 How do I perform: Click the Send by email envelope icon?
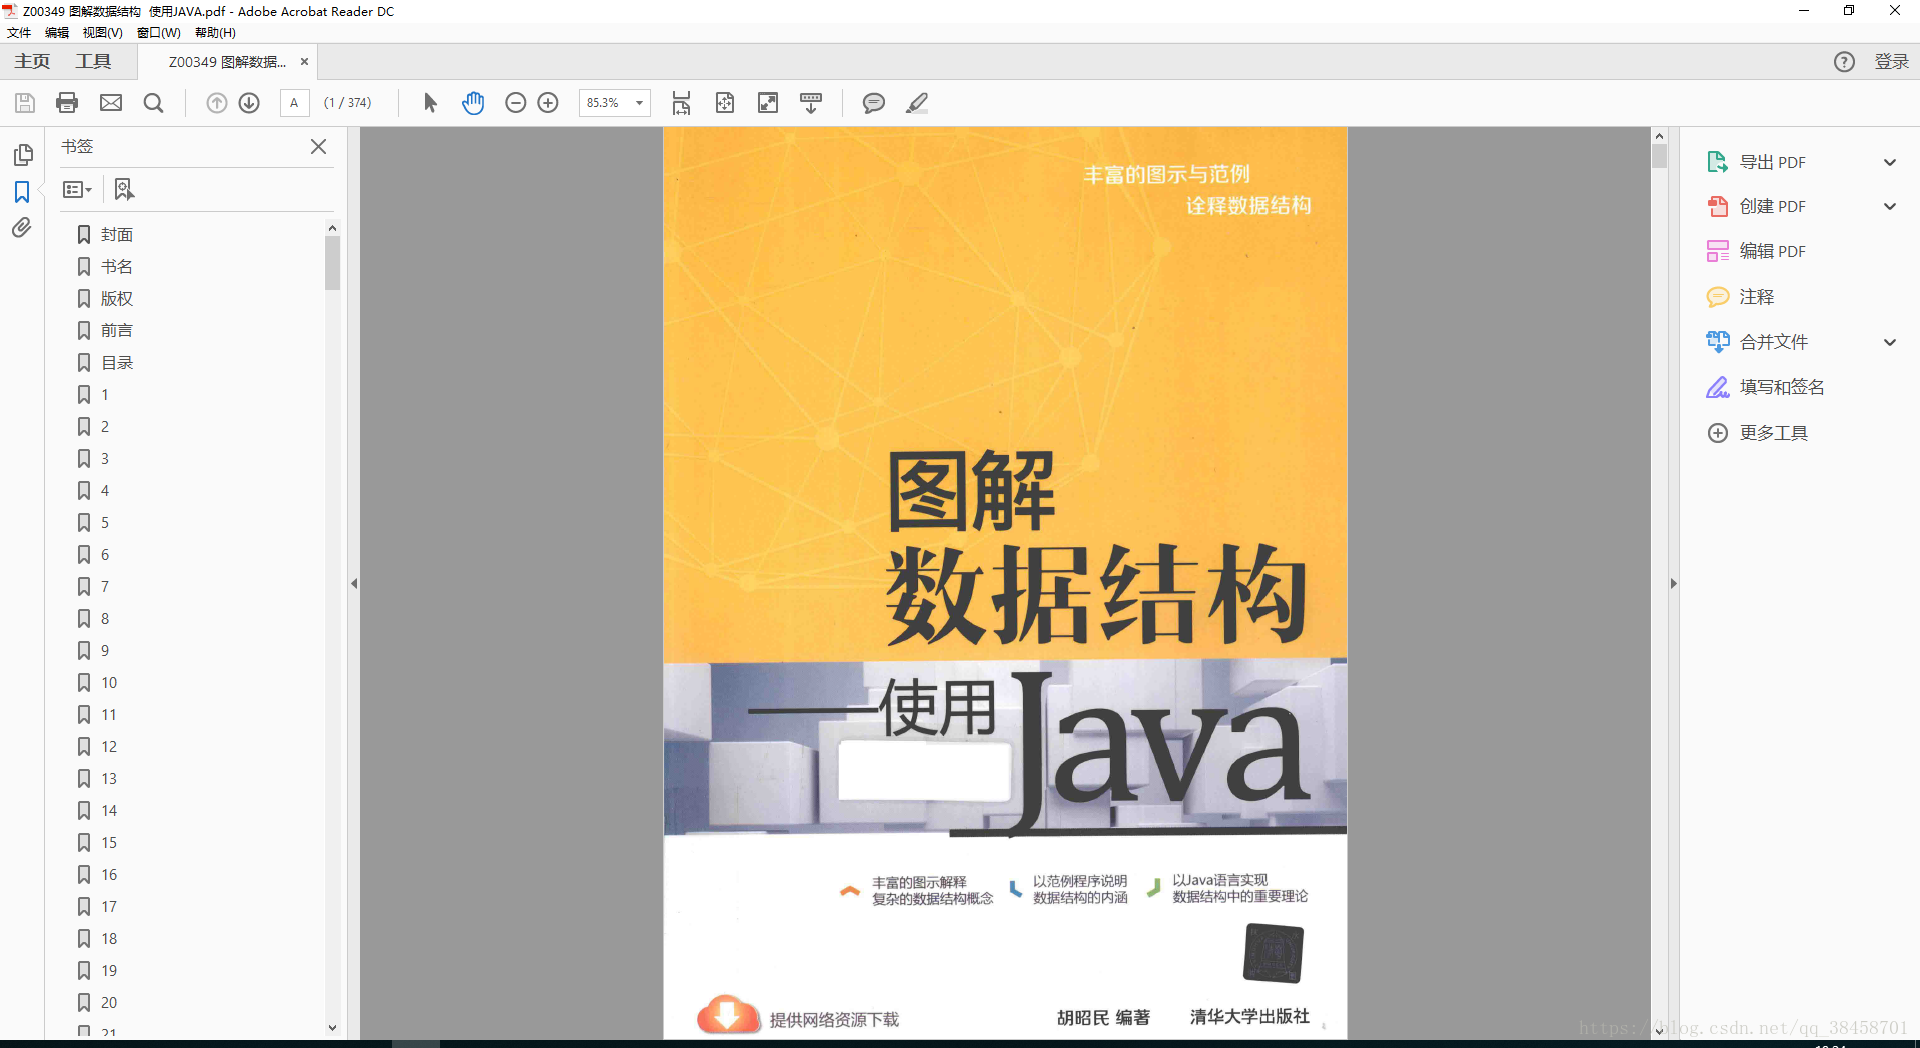click(111, 103)
